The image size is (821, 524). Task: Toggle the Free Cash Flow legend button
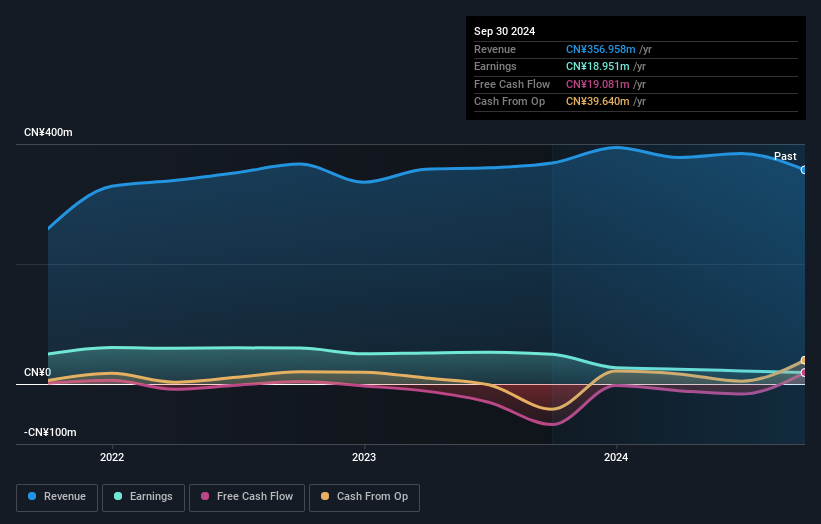[247, 497]
